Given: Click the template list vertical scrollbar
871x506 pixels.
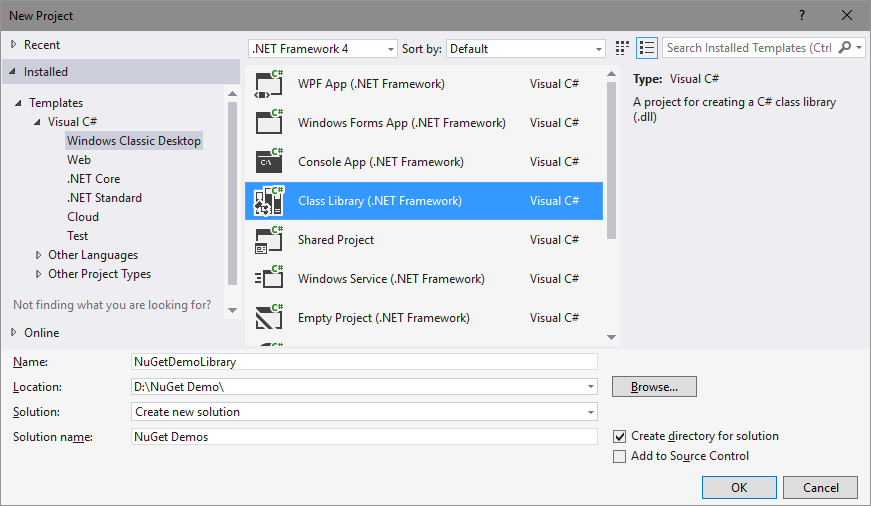Looking at the screenshot, I should click(612, 160).
